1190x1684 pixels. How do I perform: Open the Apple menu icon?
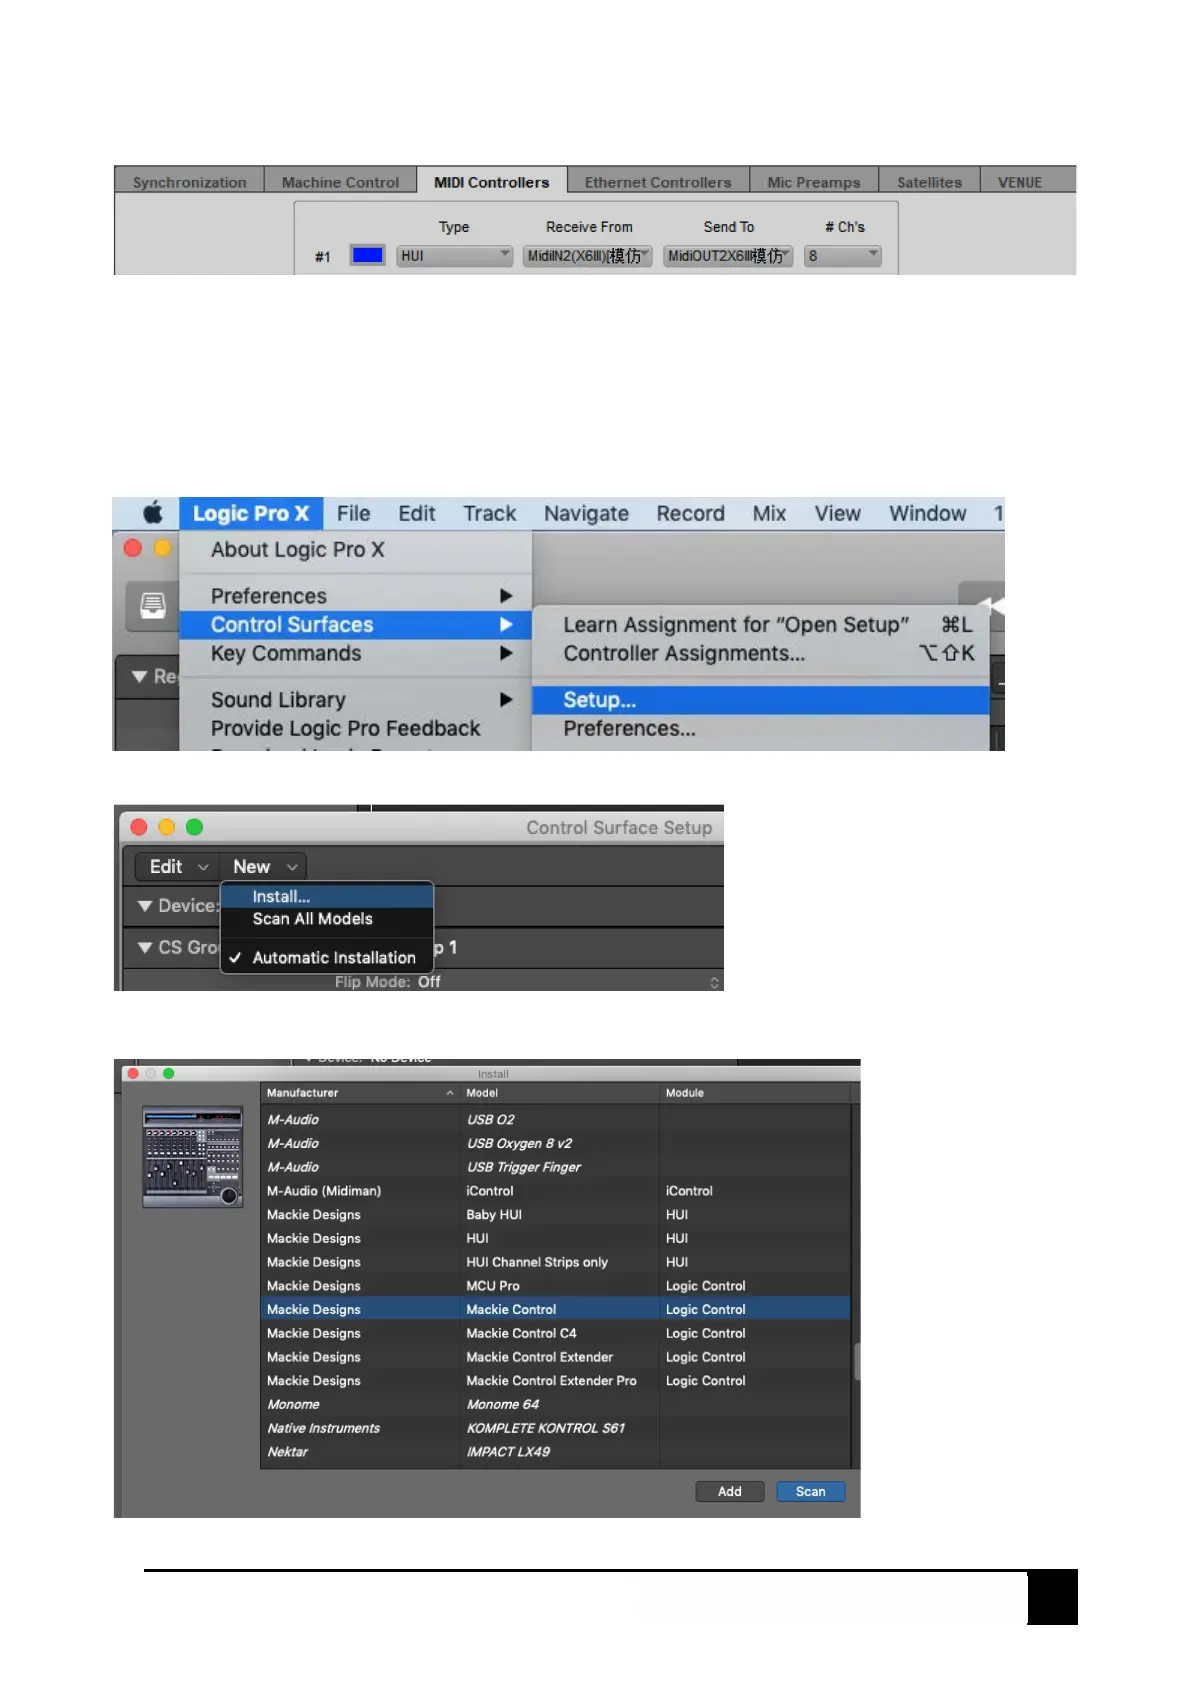coord(153,513)
